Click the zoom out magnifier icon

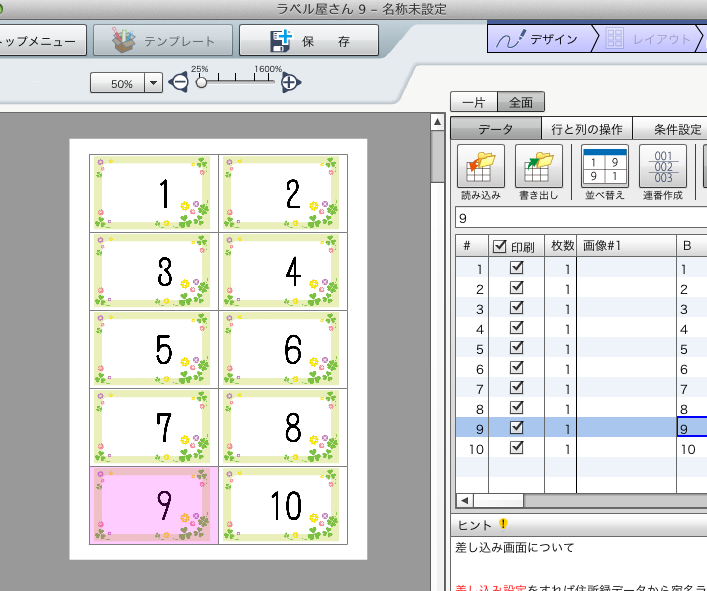(x=178, y=83)
